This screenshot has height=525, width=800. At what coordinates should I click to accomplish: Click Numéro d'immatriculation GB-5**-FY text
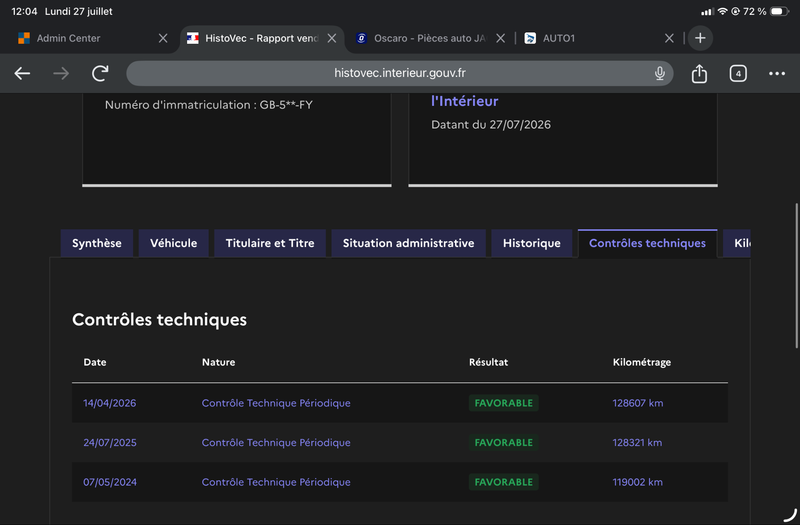pos(209,105)
